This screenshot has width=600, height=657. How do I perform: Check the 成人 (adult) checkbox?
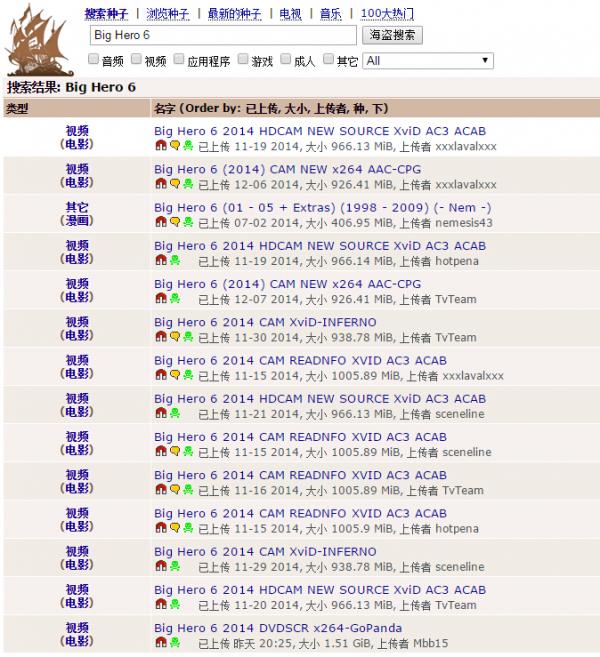(286, 59)
